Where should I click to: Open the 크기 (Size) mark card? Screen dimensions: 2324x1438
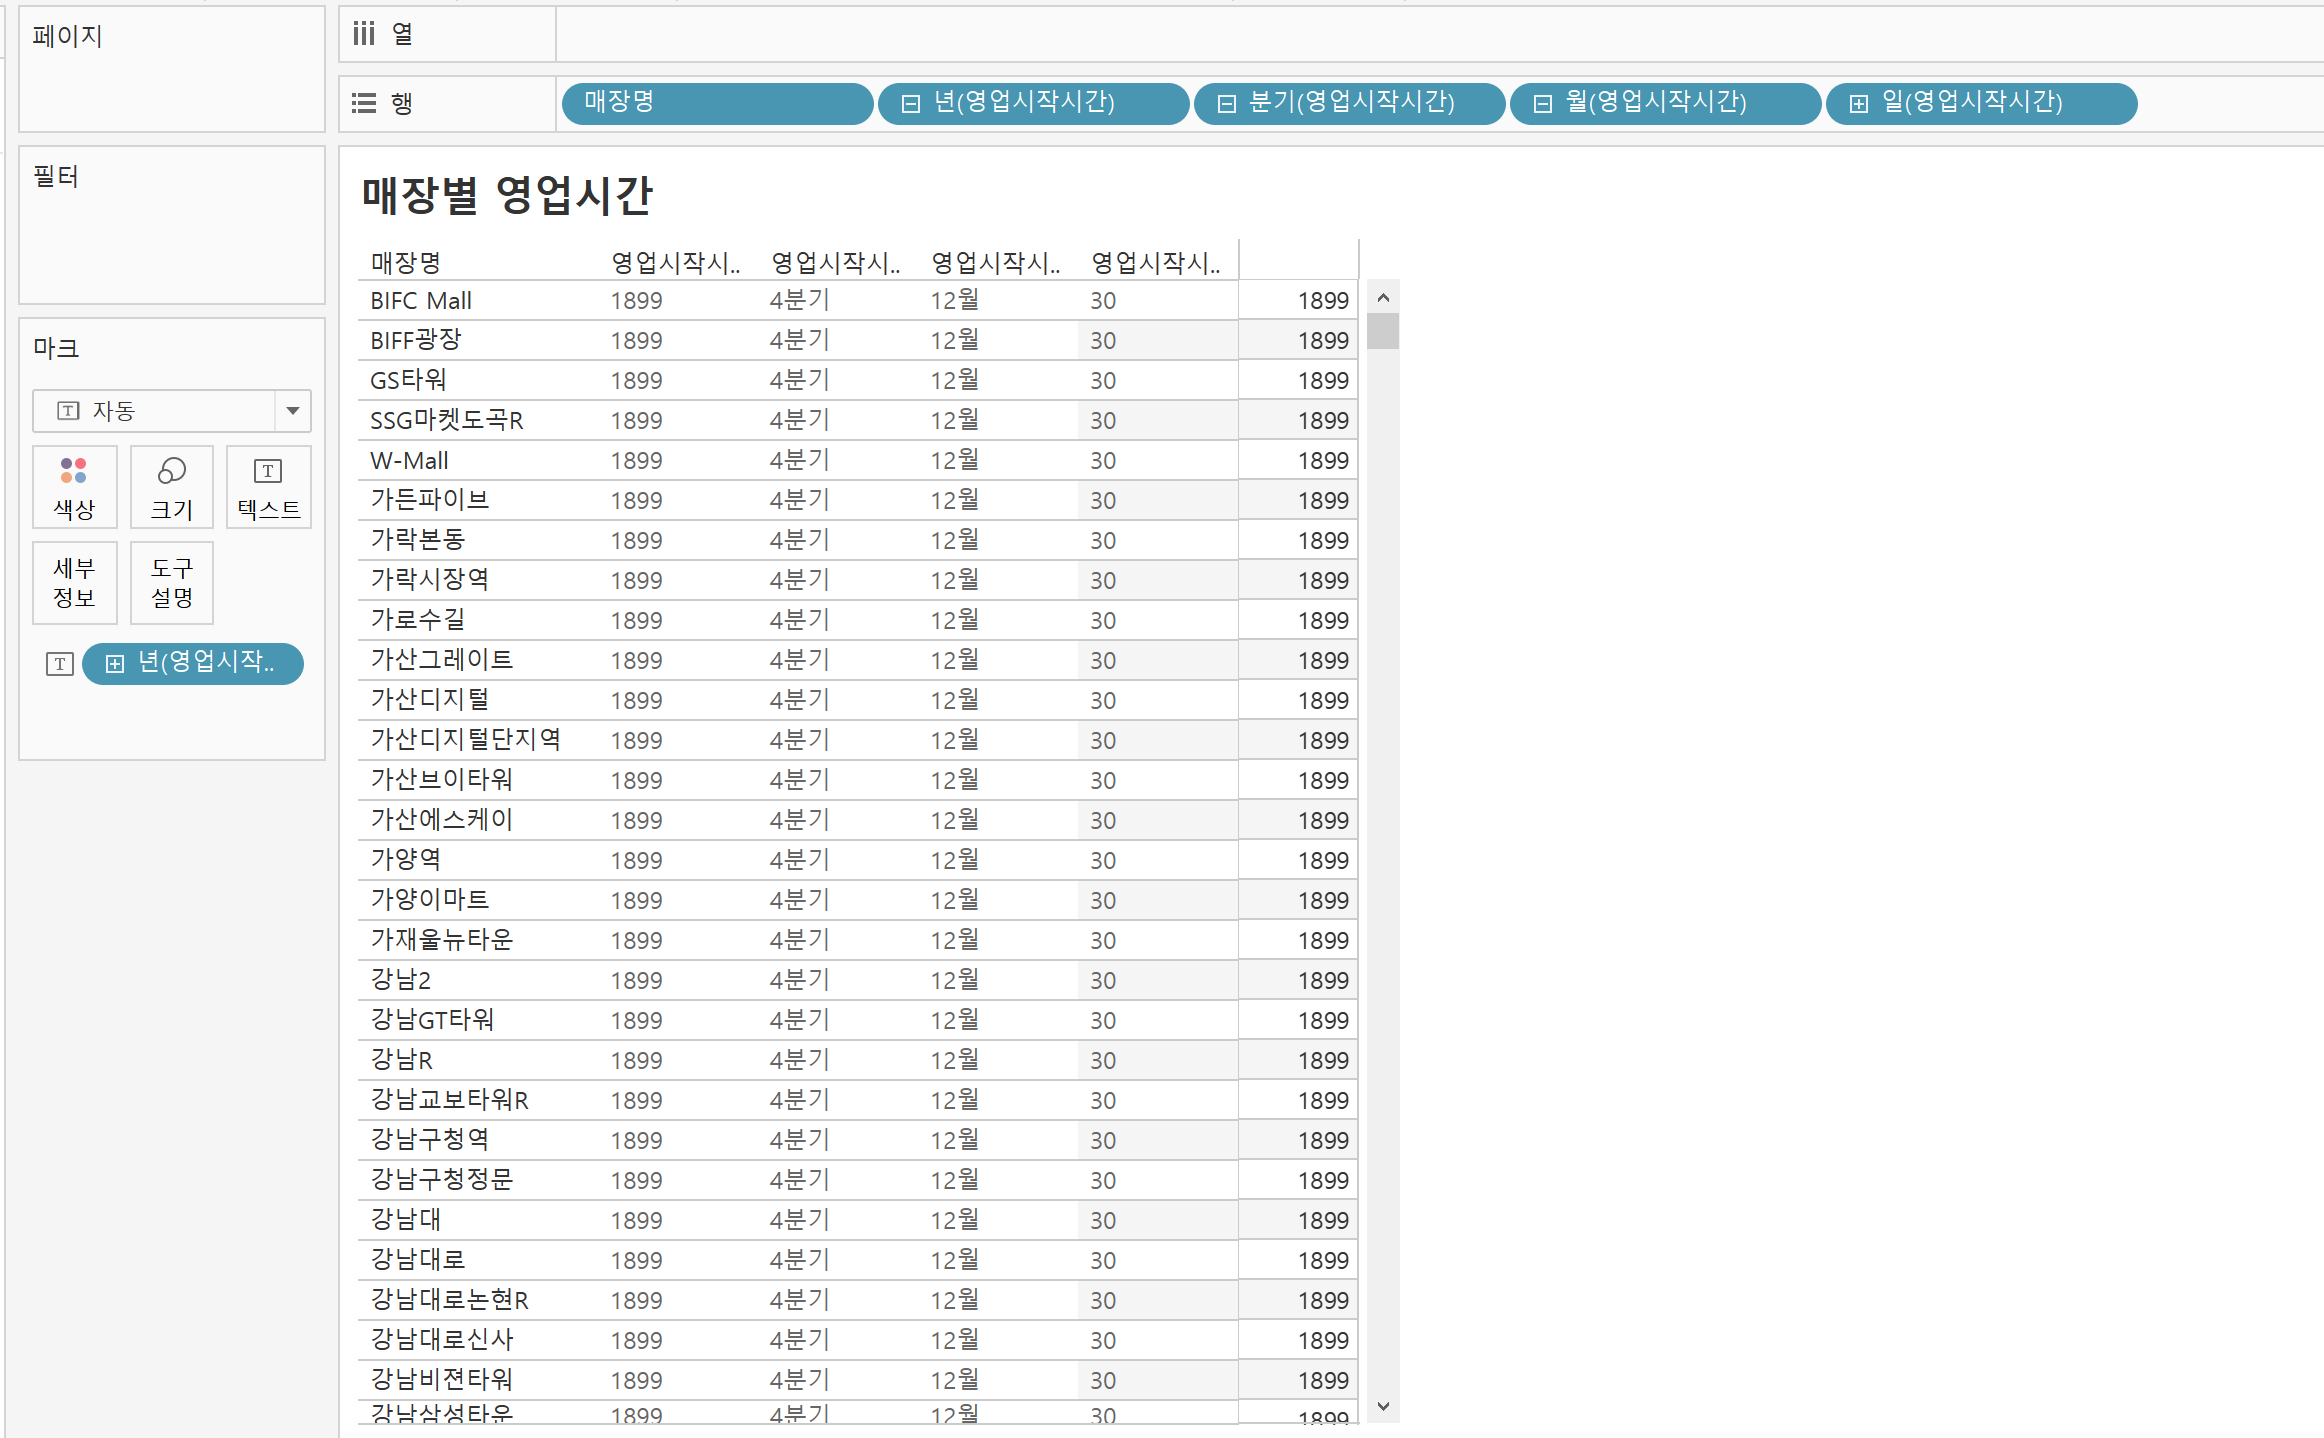click(x=171, y=487)
